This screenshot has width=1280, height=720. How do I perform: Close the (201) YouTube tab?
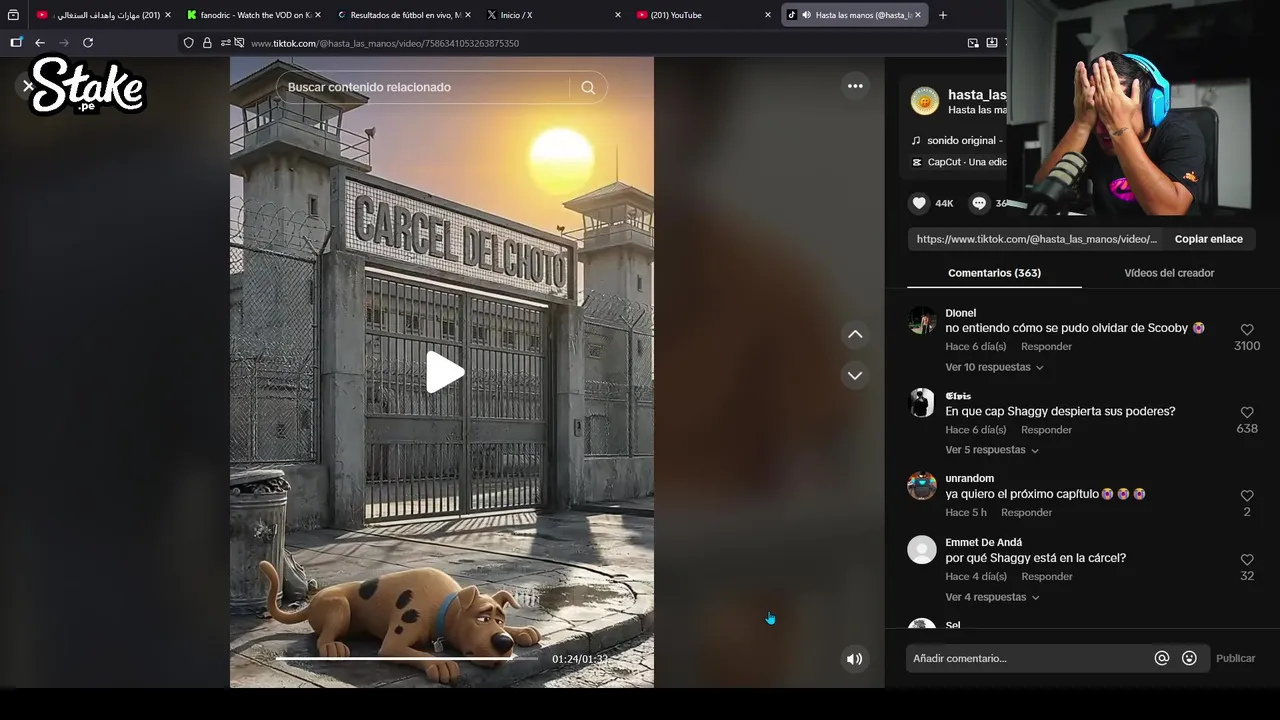(768, 15)
